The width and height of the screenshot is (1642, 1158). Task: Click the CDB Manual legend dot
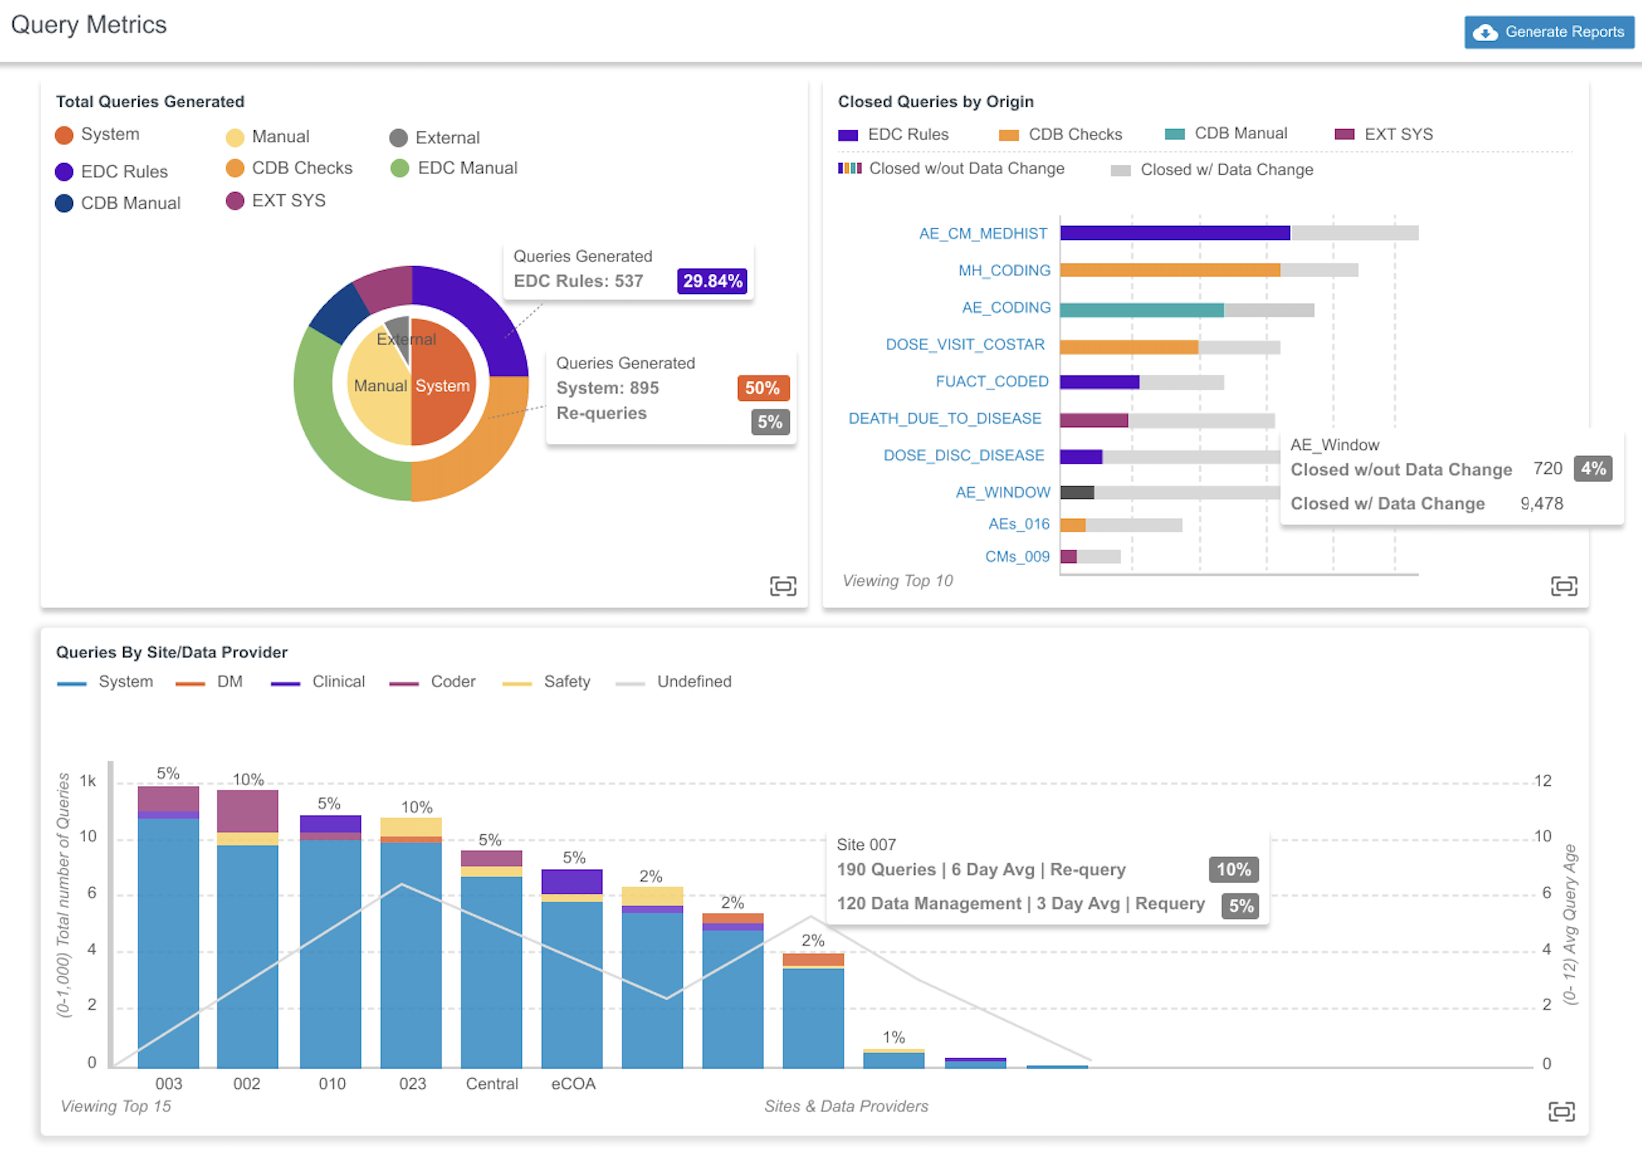[65, 203]
